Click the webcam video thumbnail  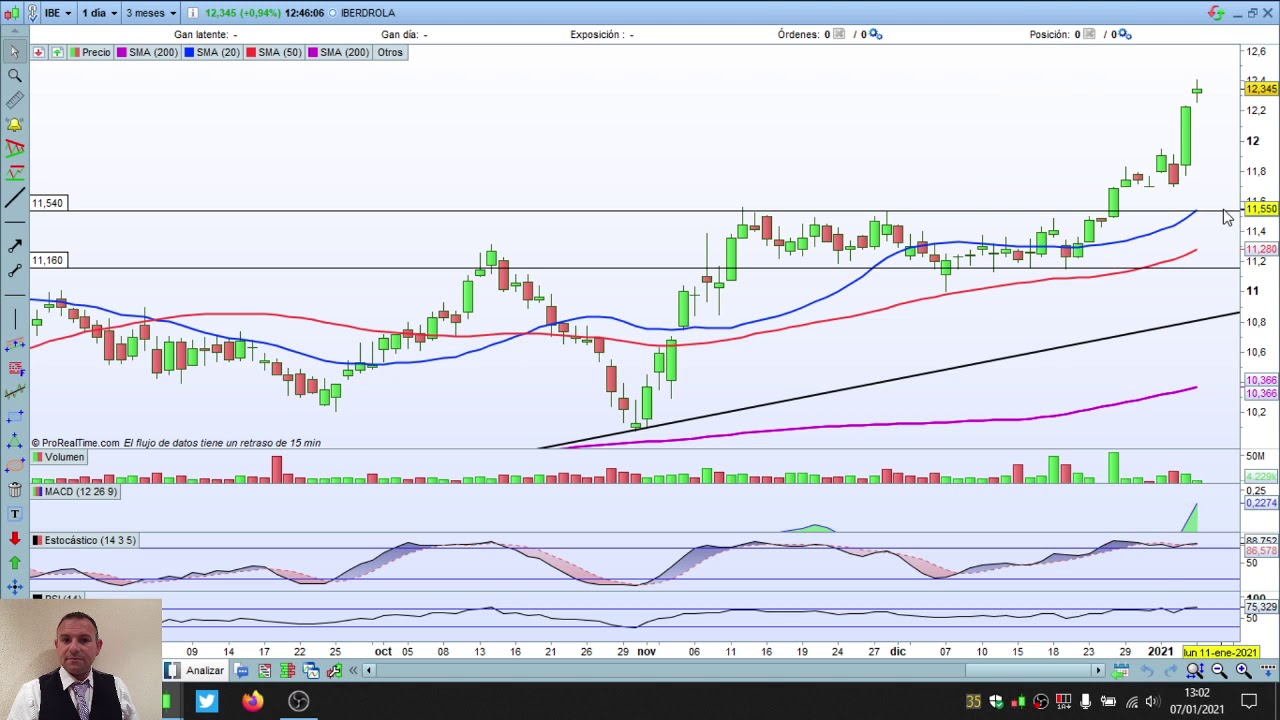pyautogui.click(x=81, y=660)
